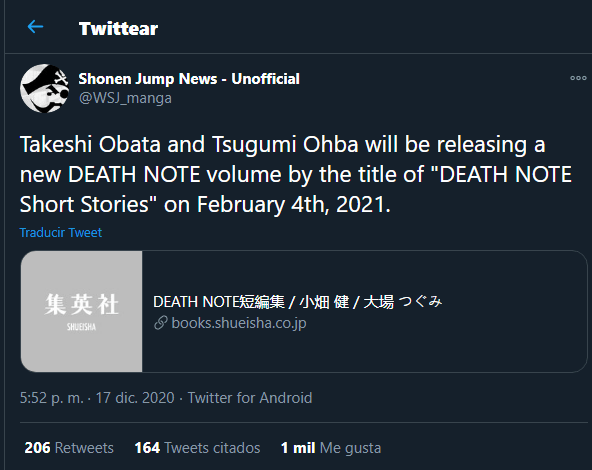Go back using the arrow icon
This screenshot has width=592, height=470.
[x=35, y=27]
